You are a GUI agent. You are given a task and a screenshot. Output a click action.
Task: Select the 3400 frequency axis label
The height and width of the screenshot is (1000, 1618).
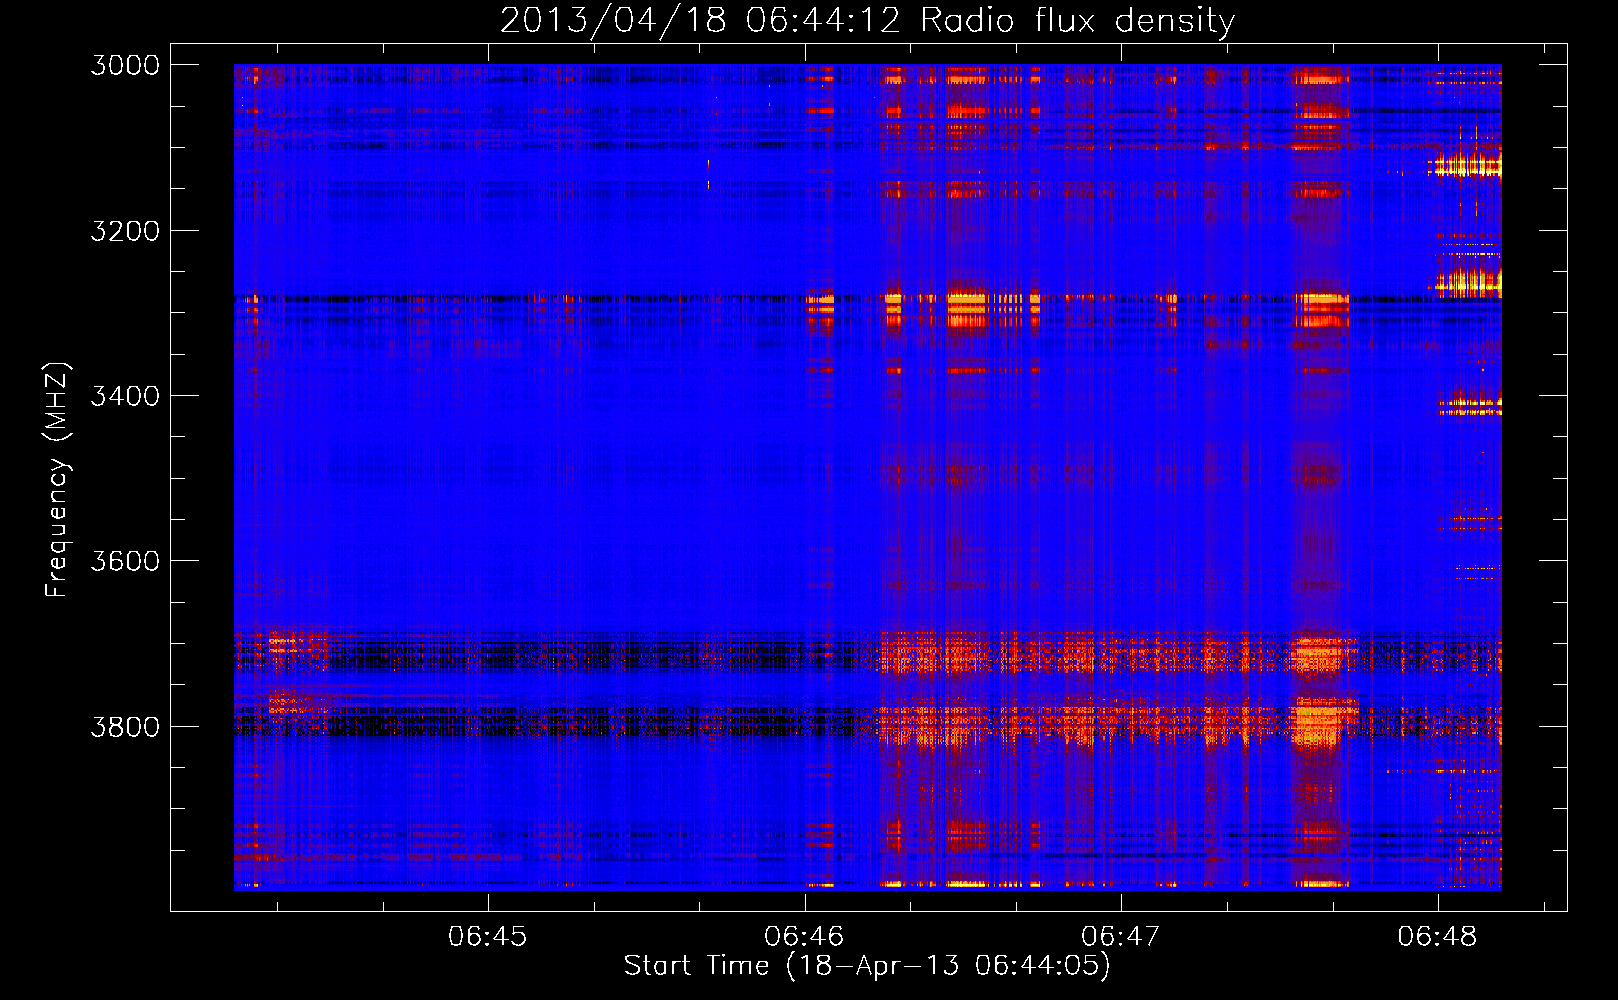(125, 396)
